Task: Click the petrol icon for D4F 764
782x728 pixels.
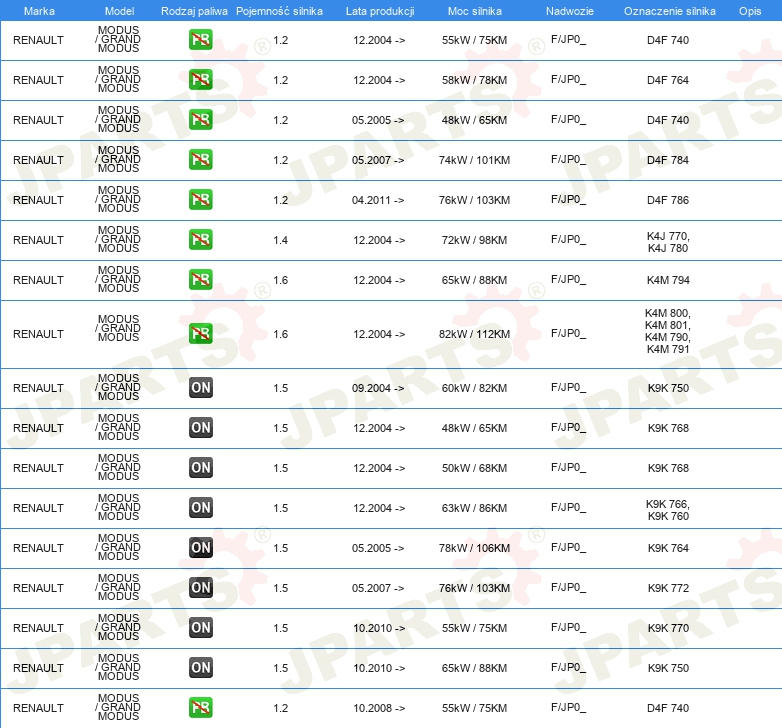Action: tap(201, 80)
